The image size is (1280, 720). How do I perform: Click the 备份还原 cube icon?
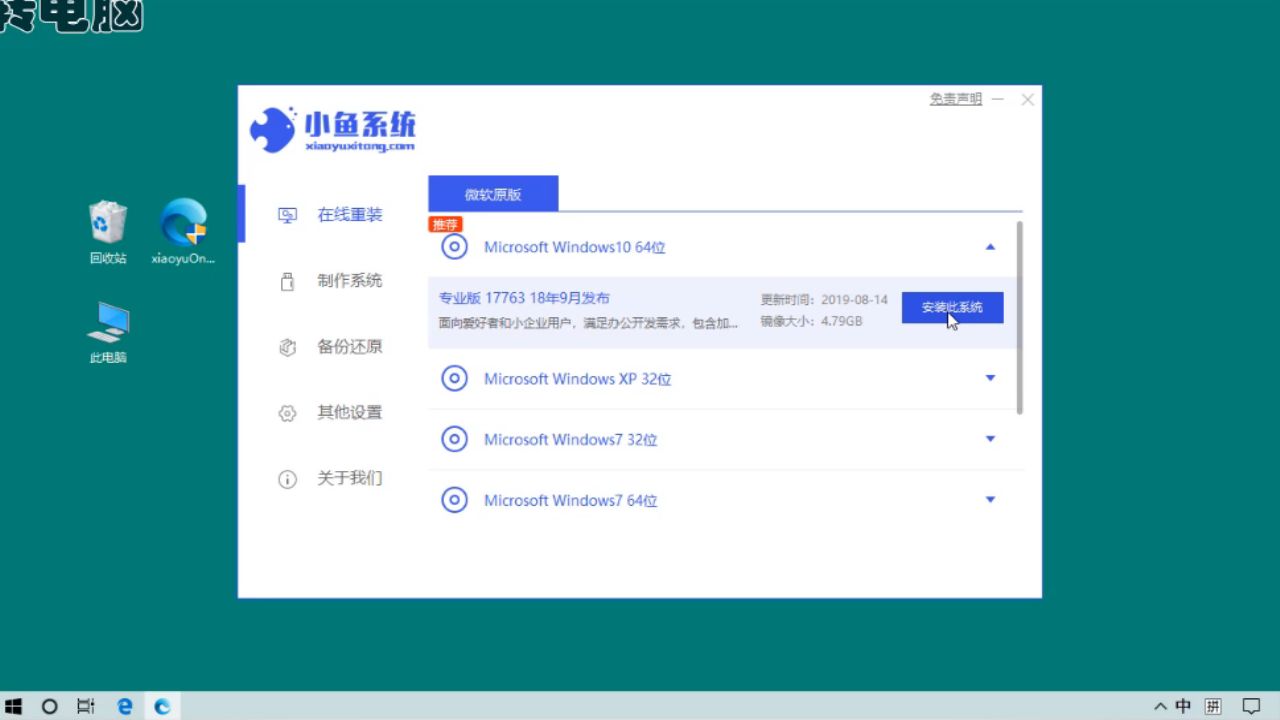tap(287, 347)
